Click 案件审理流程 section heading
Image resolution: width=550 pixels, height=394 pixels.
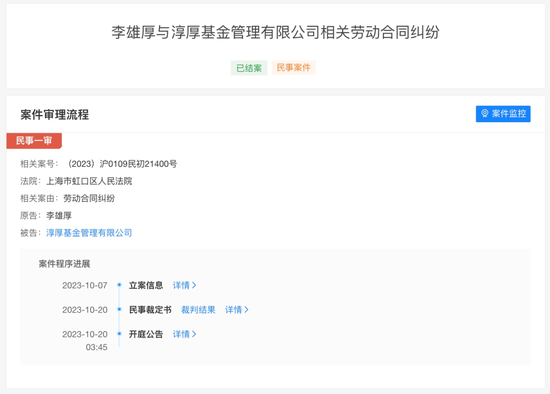tap(54, 115)
